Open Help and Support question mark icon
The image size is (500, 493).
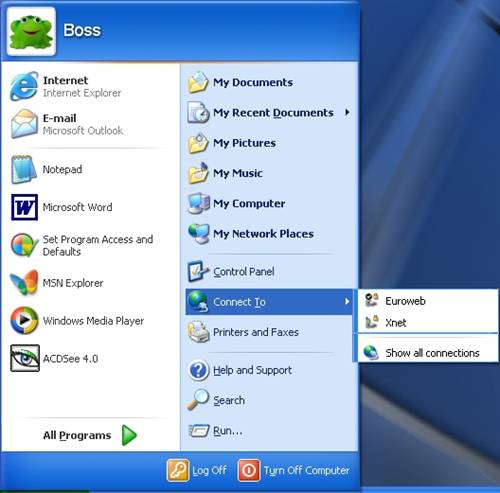click(x=199, y=370)
